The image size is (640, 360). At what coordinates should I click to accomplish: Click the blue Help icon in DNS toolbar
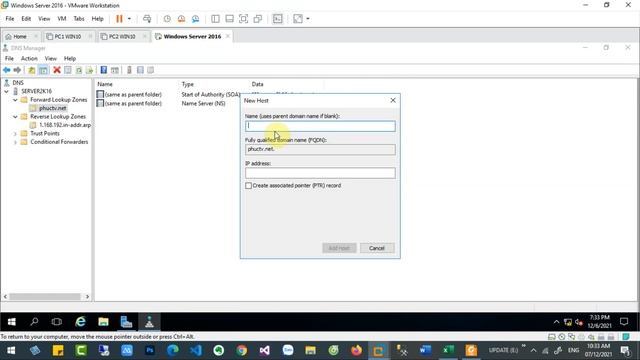coord(104,70)
